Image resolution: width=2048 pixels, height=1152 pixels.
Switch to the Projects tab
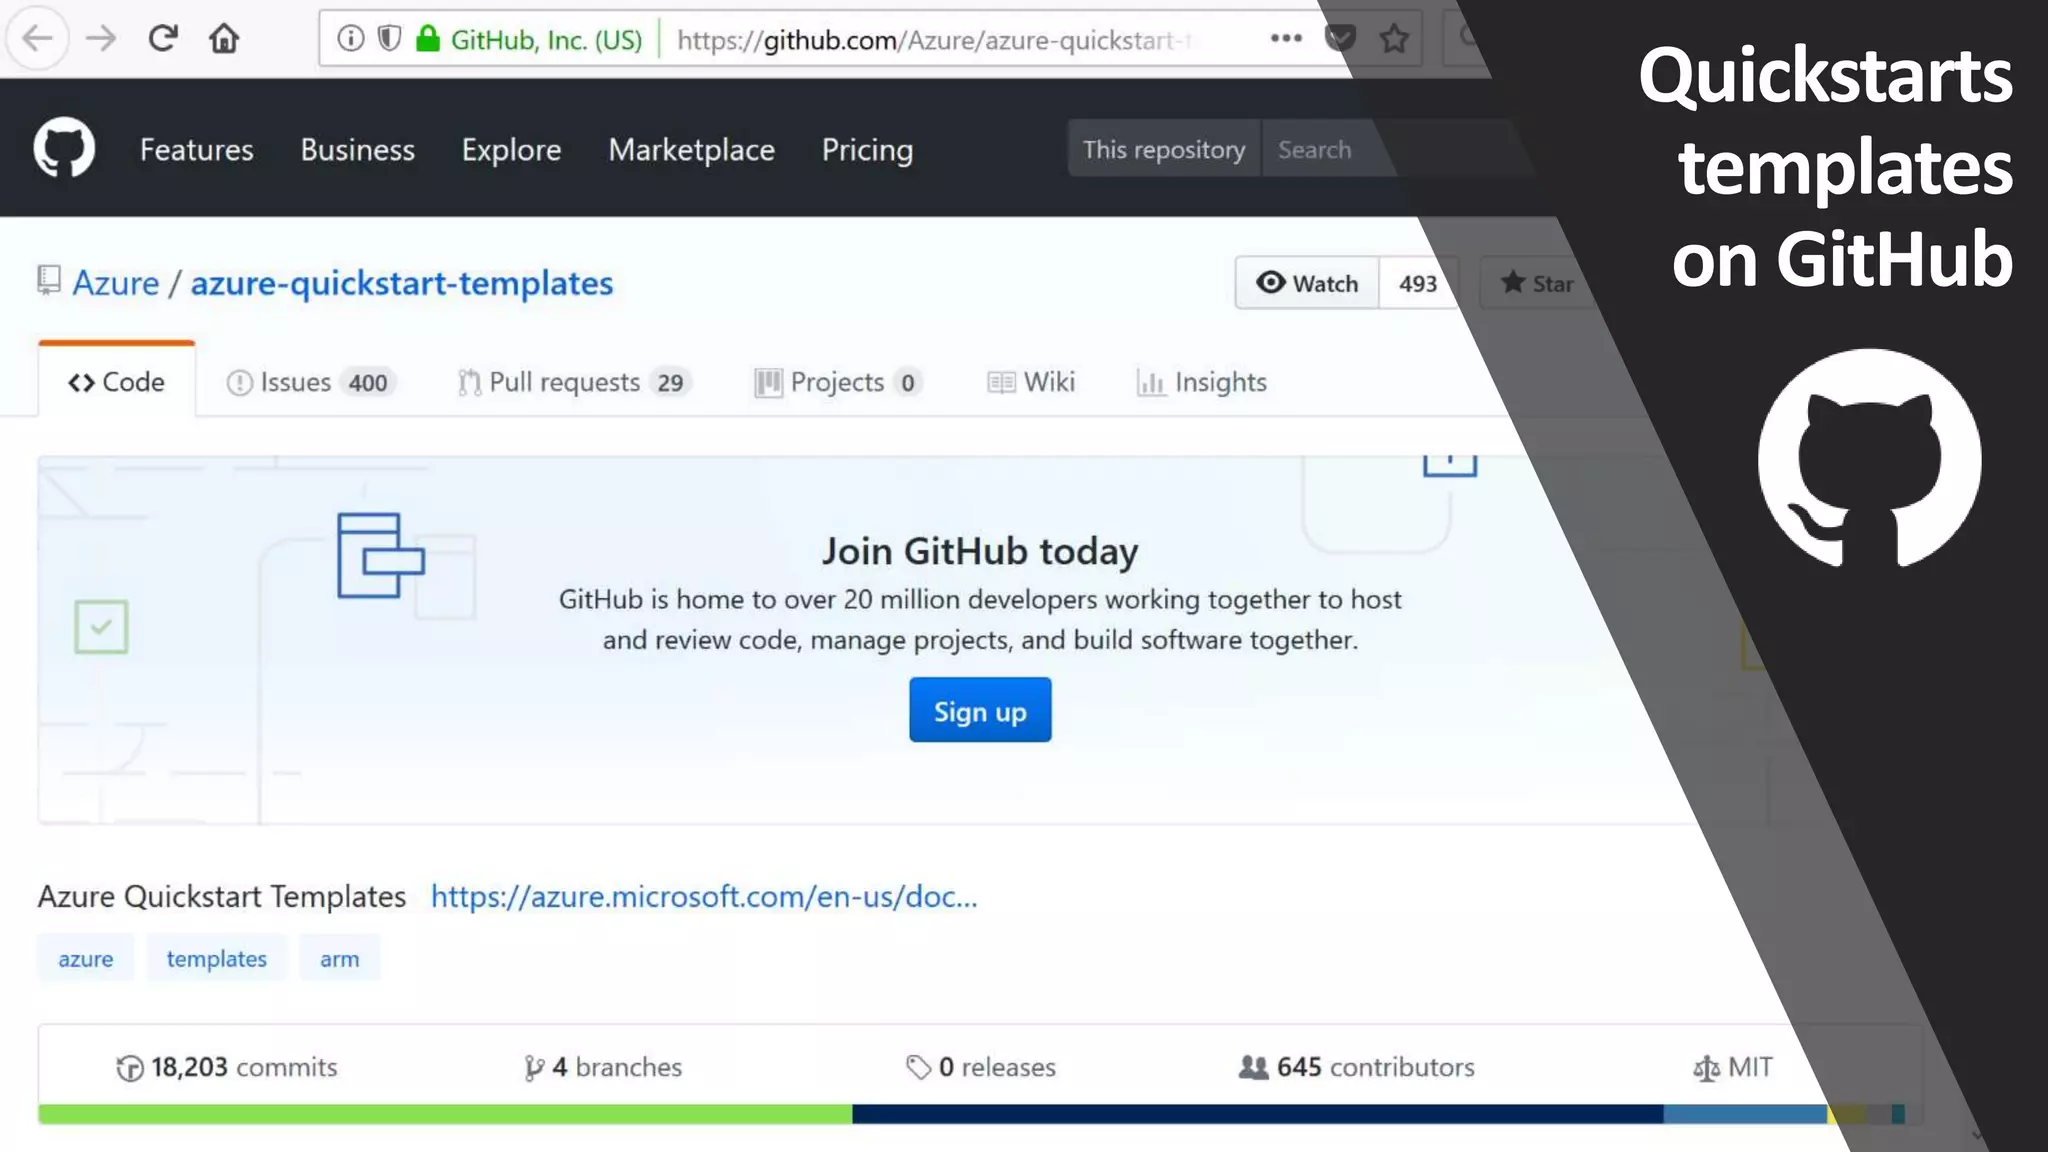[838, 382]
